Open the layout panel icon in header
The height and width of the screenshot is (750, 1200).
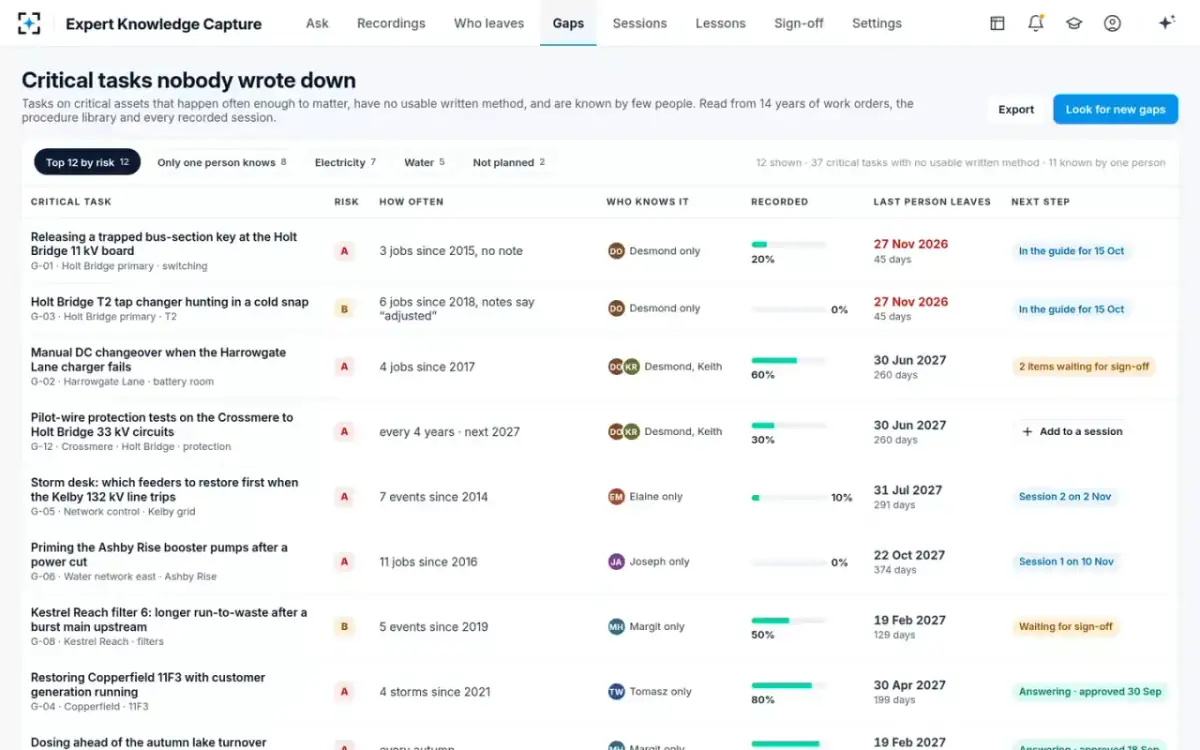[x=997, y=23]
